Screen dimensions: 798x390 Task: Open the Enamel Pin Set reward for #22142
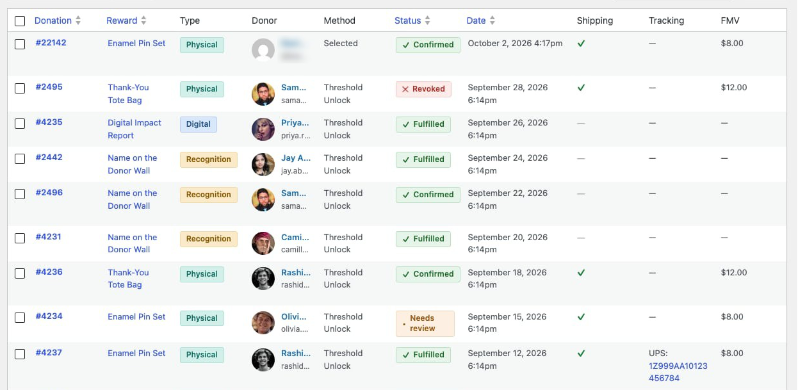[x=136, y=43]
